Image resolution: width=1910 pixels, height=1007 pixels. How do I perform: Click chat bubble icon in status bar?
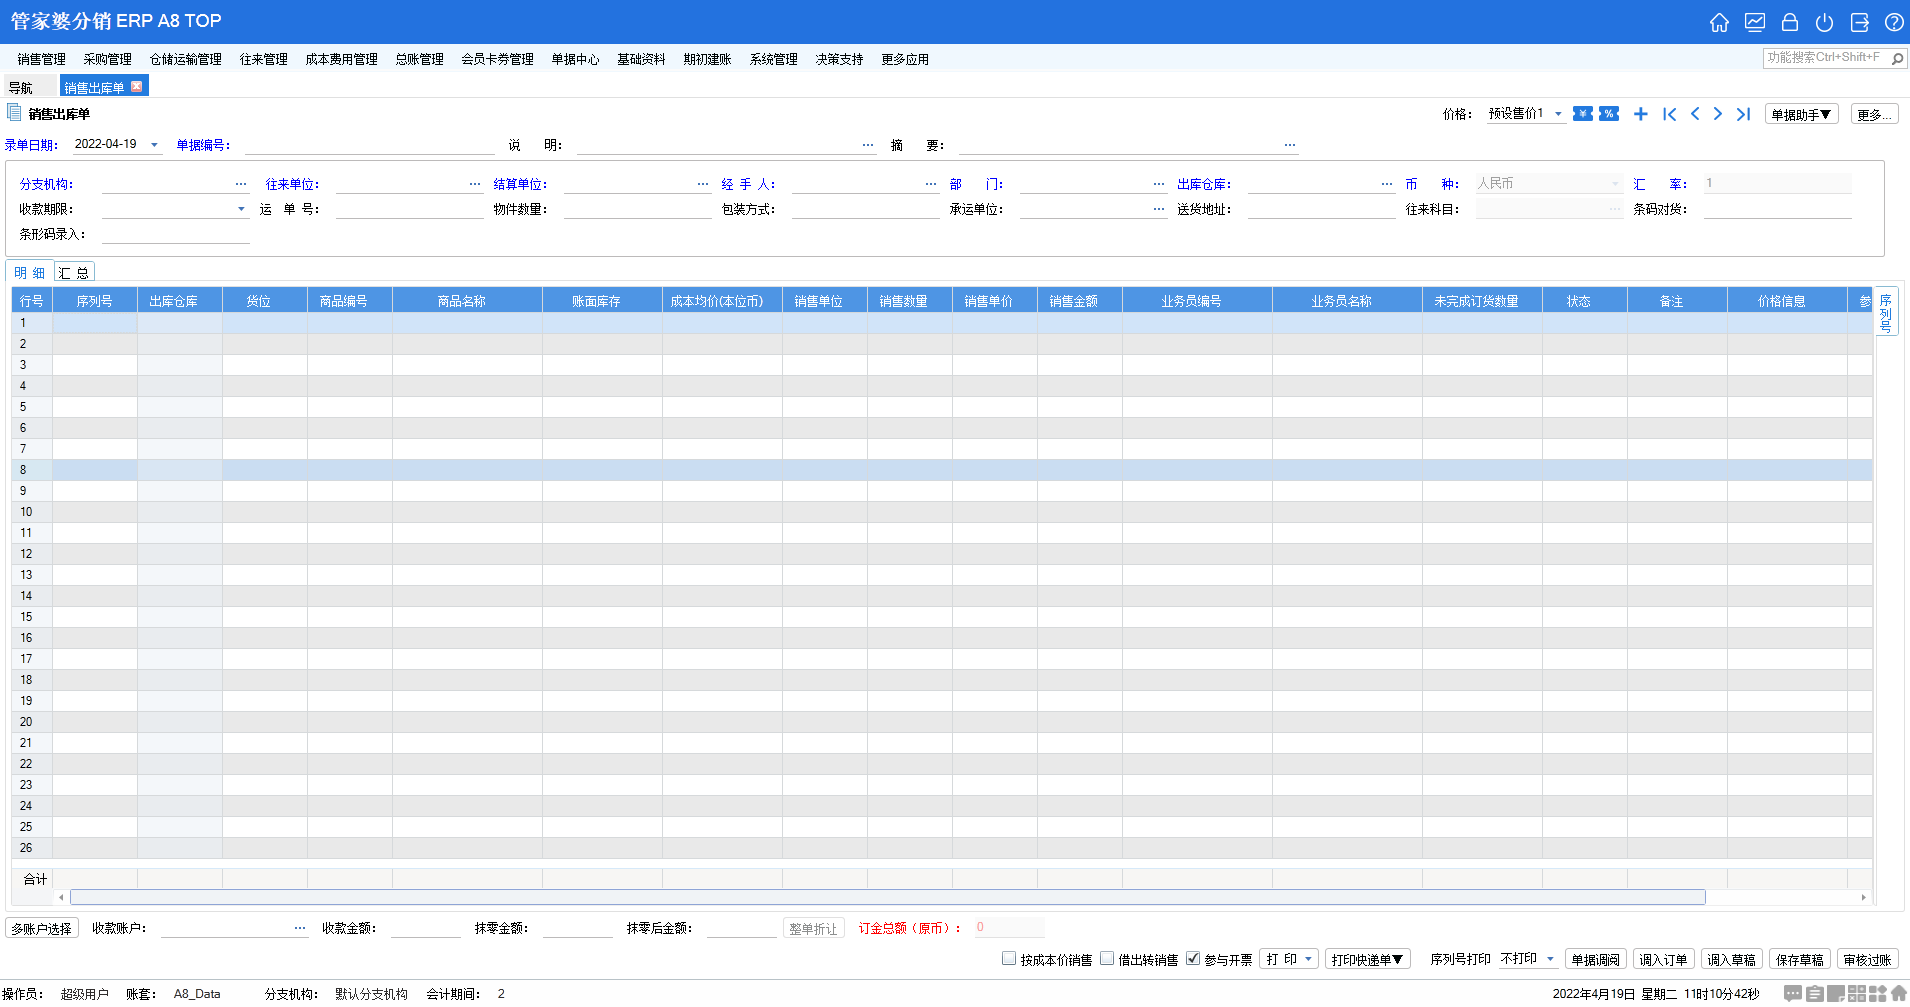click(1793, 993)
